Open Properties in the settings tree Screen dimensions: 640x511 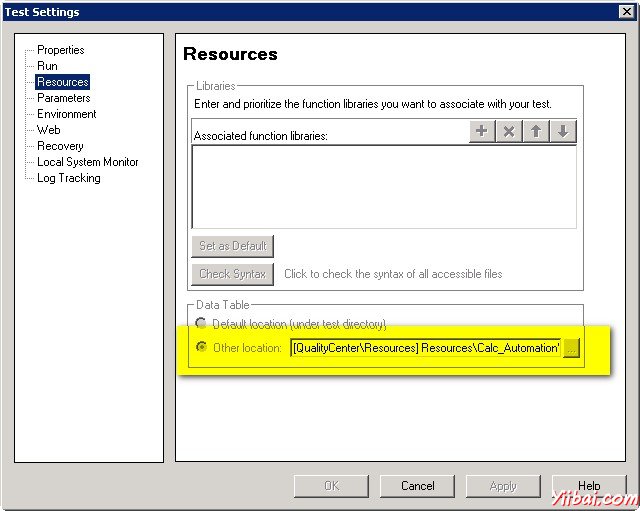pyautogui.click(x=60, y=50)
